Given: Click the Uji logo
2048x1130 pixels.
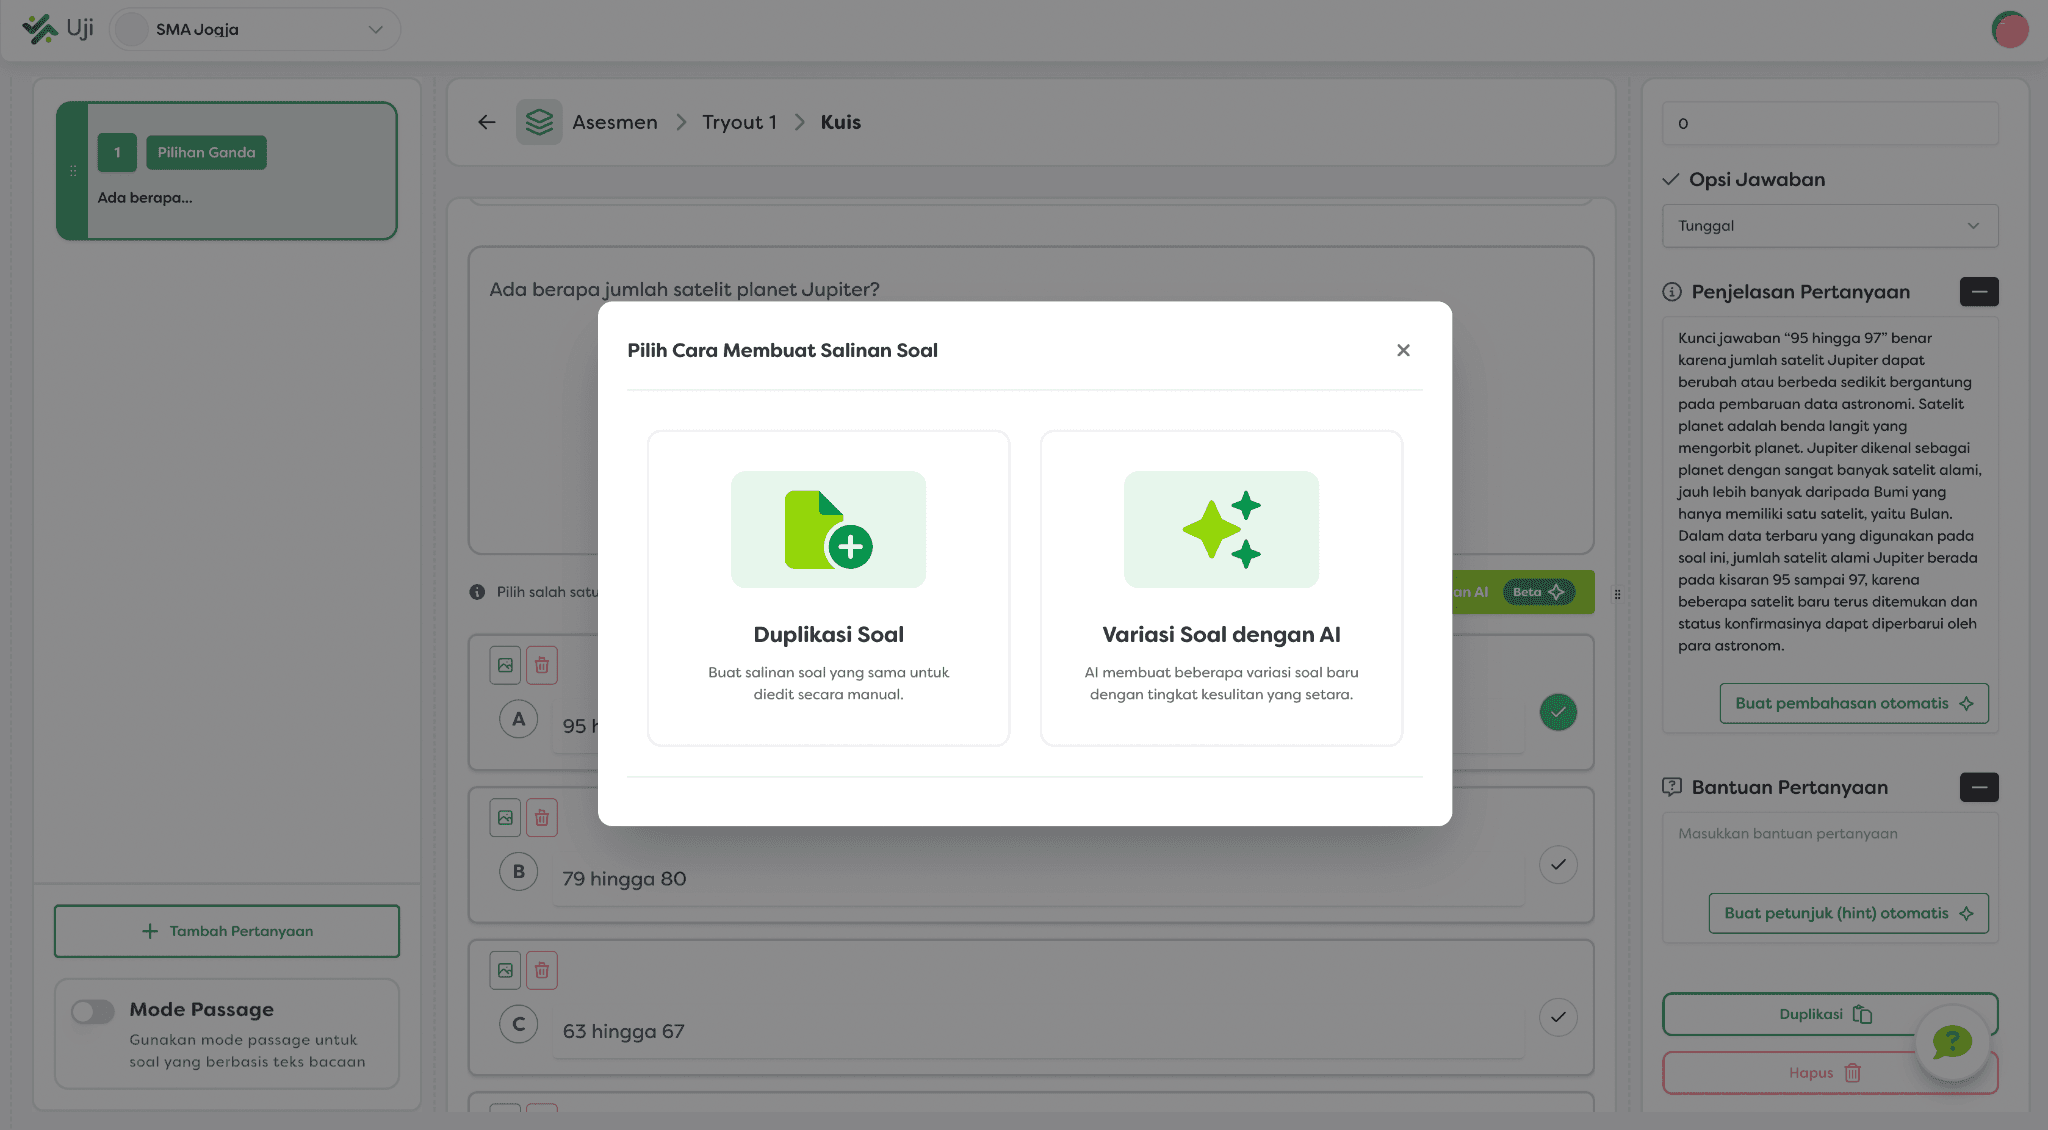Looking at the screenshot, I should point(57,29).
